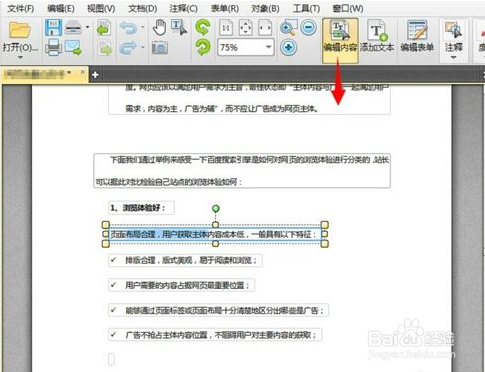Expand the scanner dropdown arrow

click(x=87, y=27)
